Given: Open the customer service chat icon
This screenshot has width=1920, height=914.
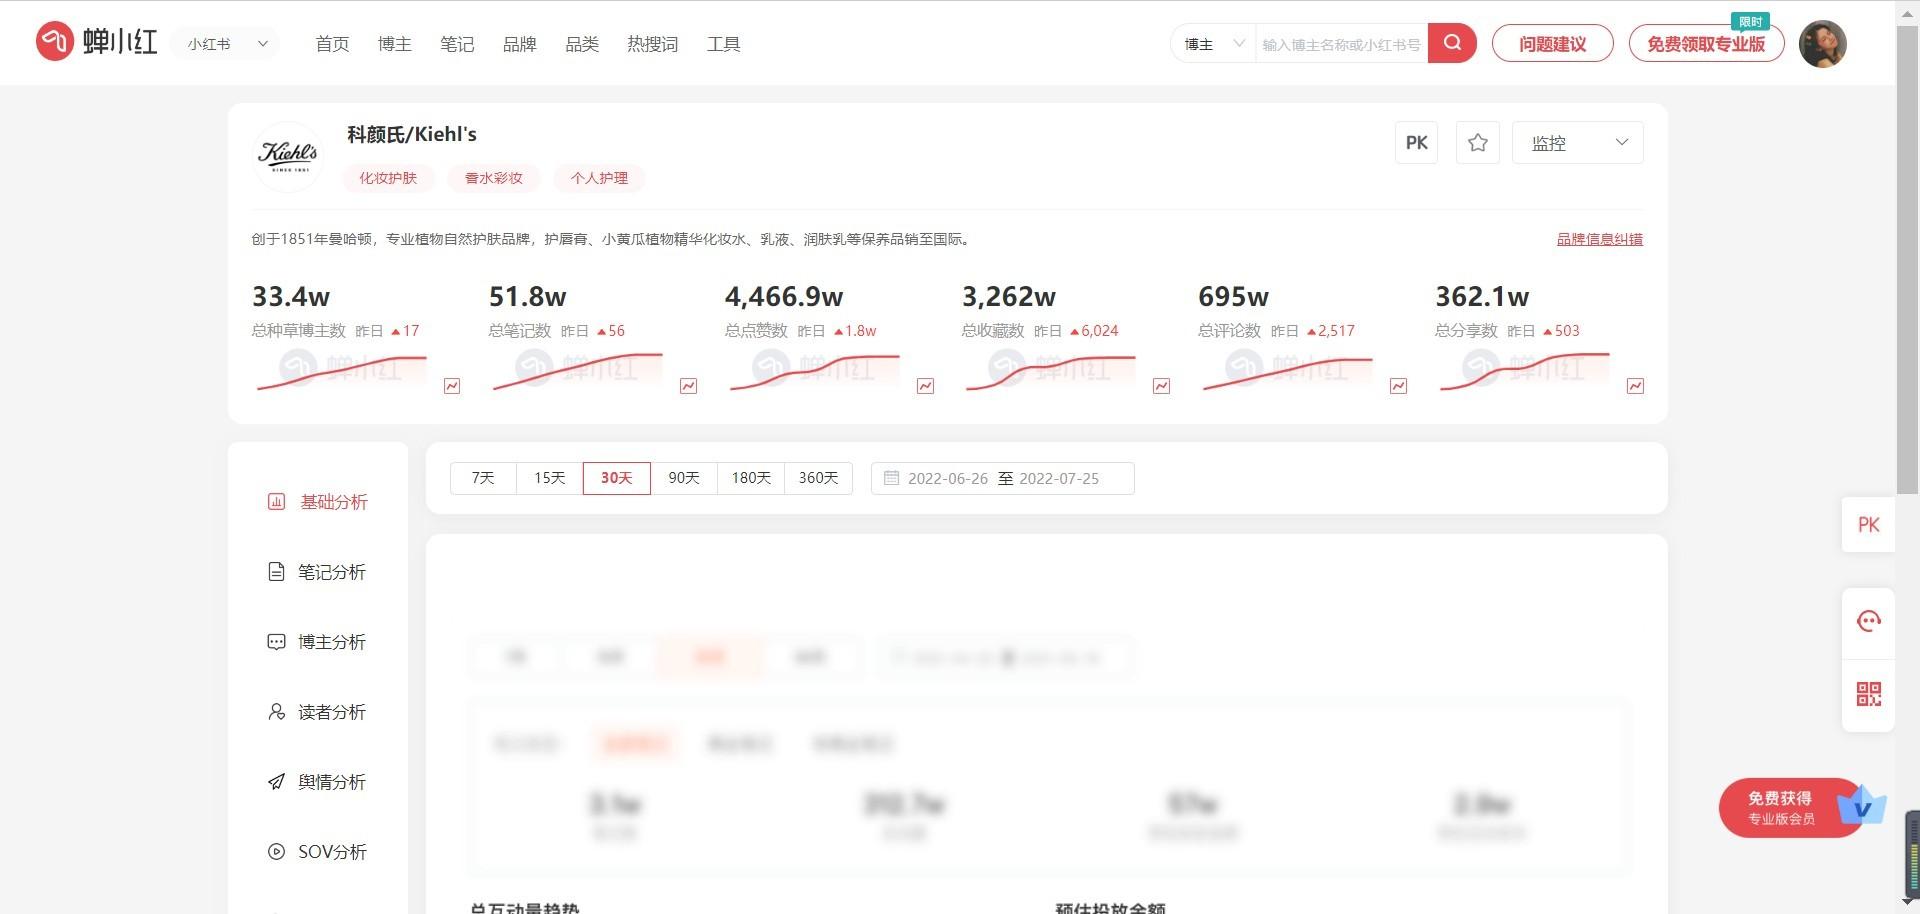Looking at the screenshot, I should 1868,621.
